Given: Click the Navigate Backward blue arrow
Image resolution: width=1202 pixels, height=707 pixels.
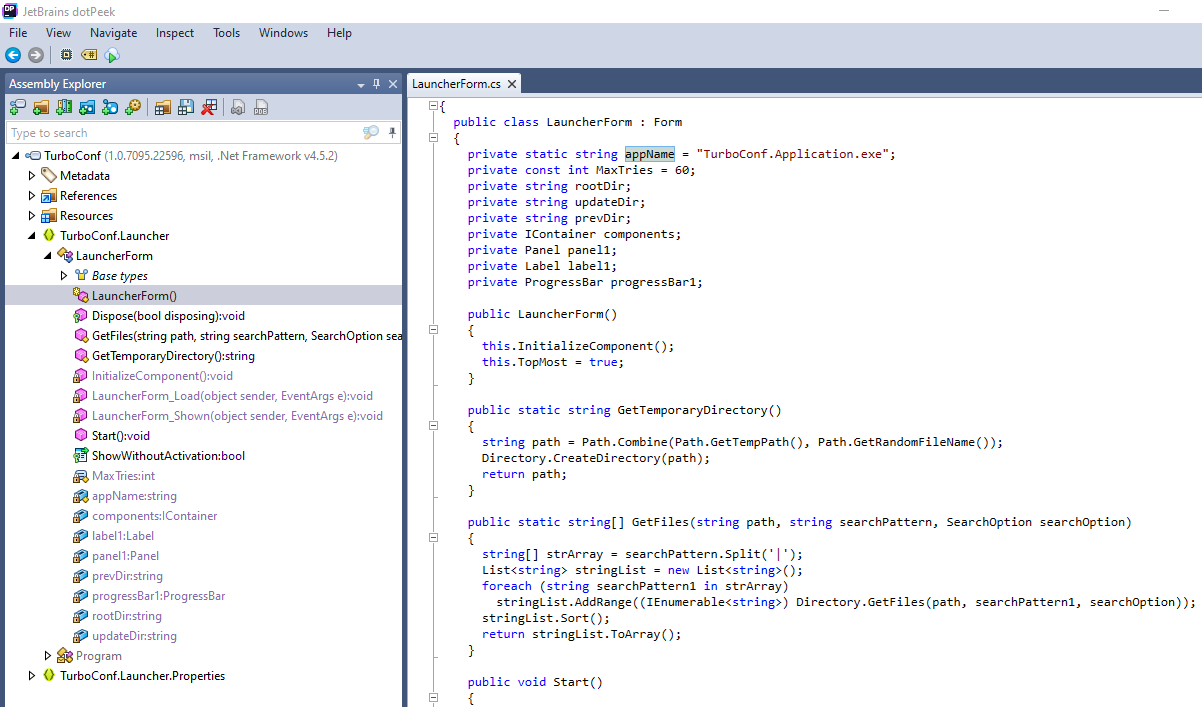Looking at the screenshot, I should click(13, 55).
